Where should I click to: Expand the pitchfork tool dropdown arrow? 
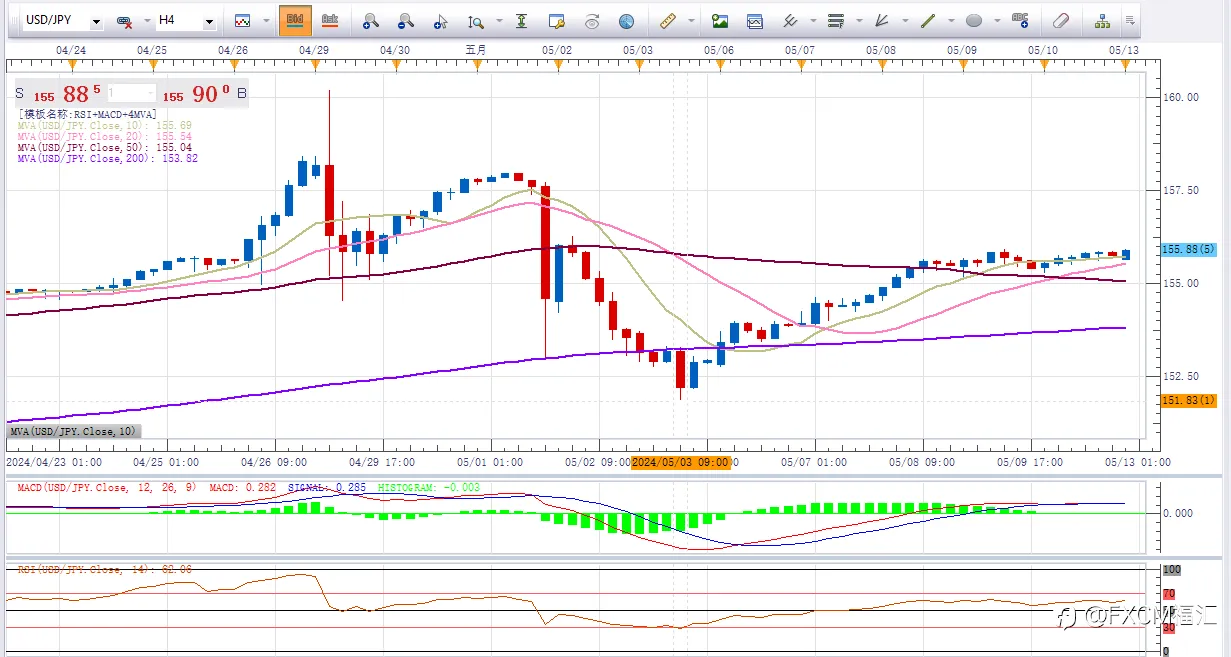click(812, 21)
